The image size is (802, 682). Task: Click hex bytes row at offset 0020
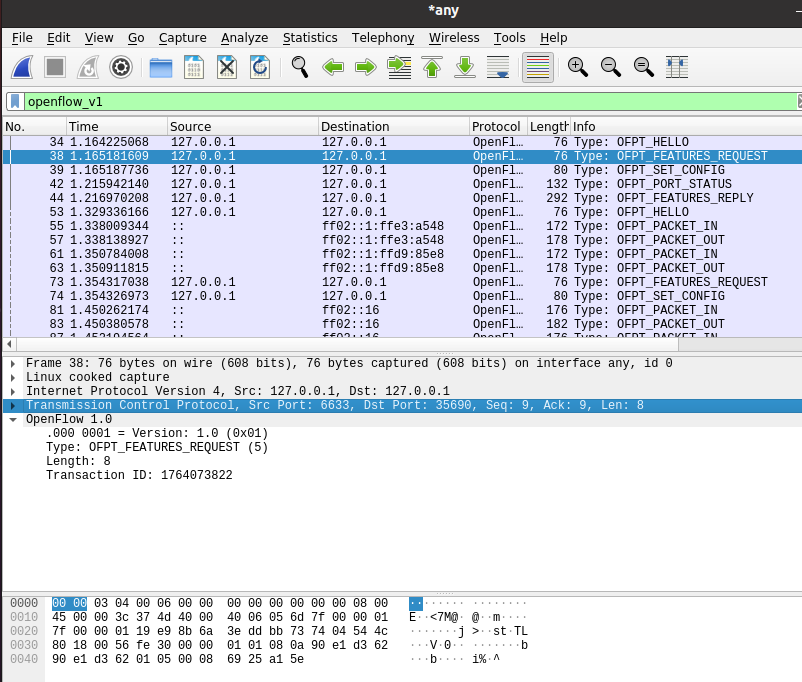[220, 631]
